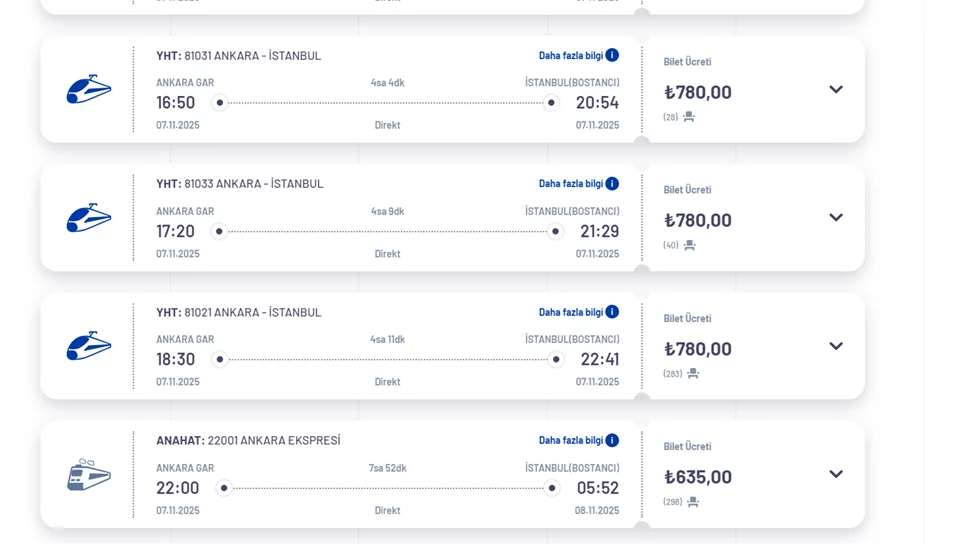Open 'Daha fazla bilgi' for Ankara Ekspresi
Screen dimensions: 979x544
point(571,441)
